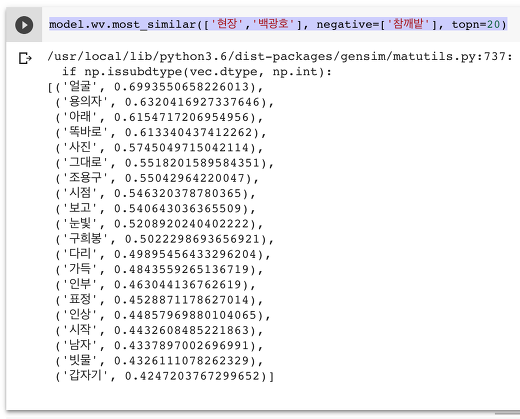The height and width of the screenshot is (419, 520).
Task: Select the '참깨밭' negative string in code
Action: point(408,24)
